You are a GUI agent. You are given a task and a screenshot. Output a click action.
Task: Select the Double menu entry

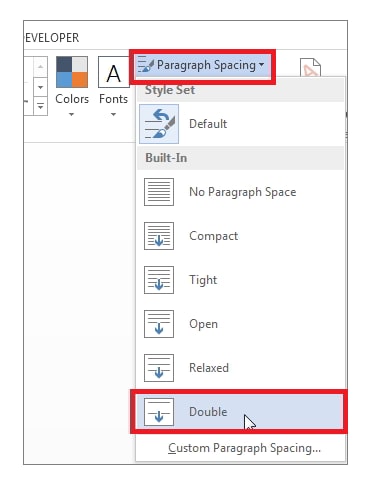click(239, 412)
